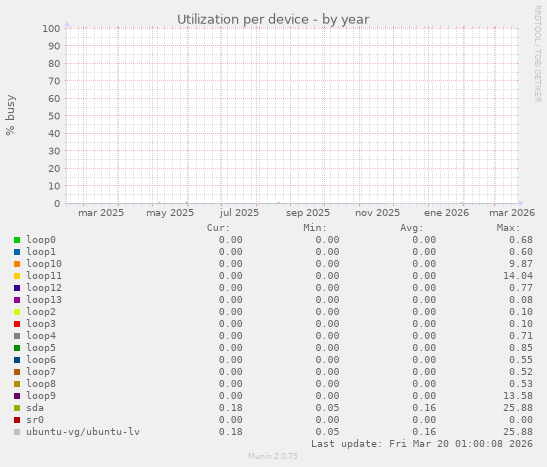Image resolution: width=547 pixels, height=467 pixels.
Task: Click the loop5 dark green swatch
Action: click(17, 348)
